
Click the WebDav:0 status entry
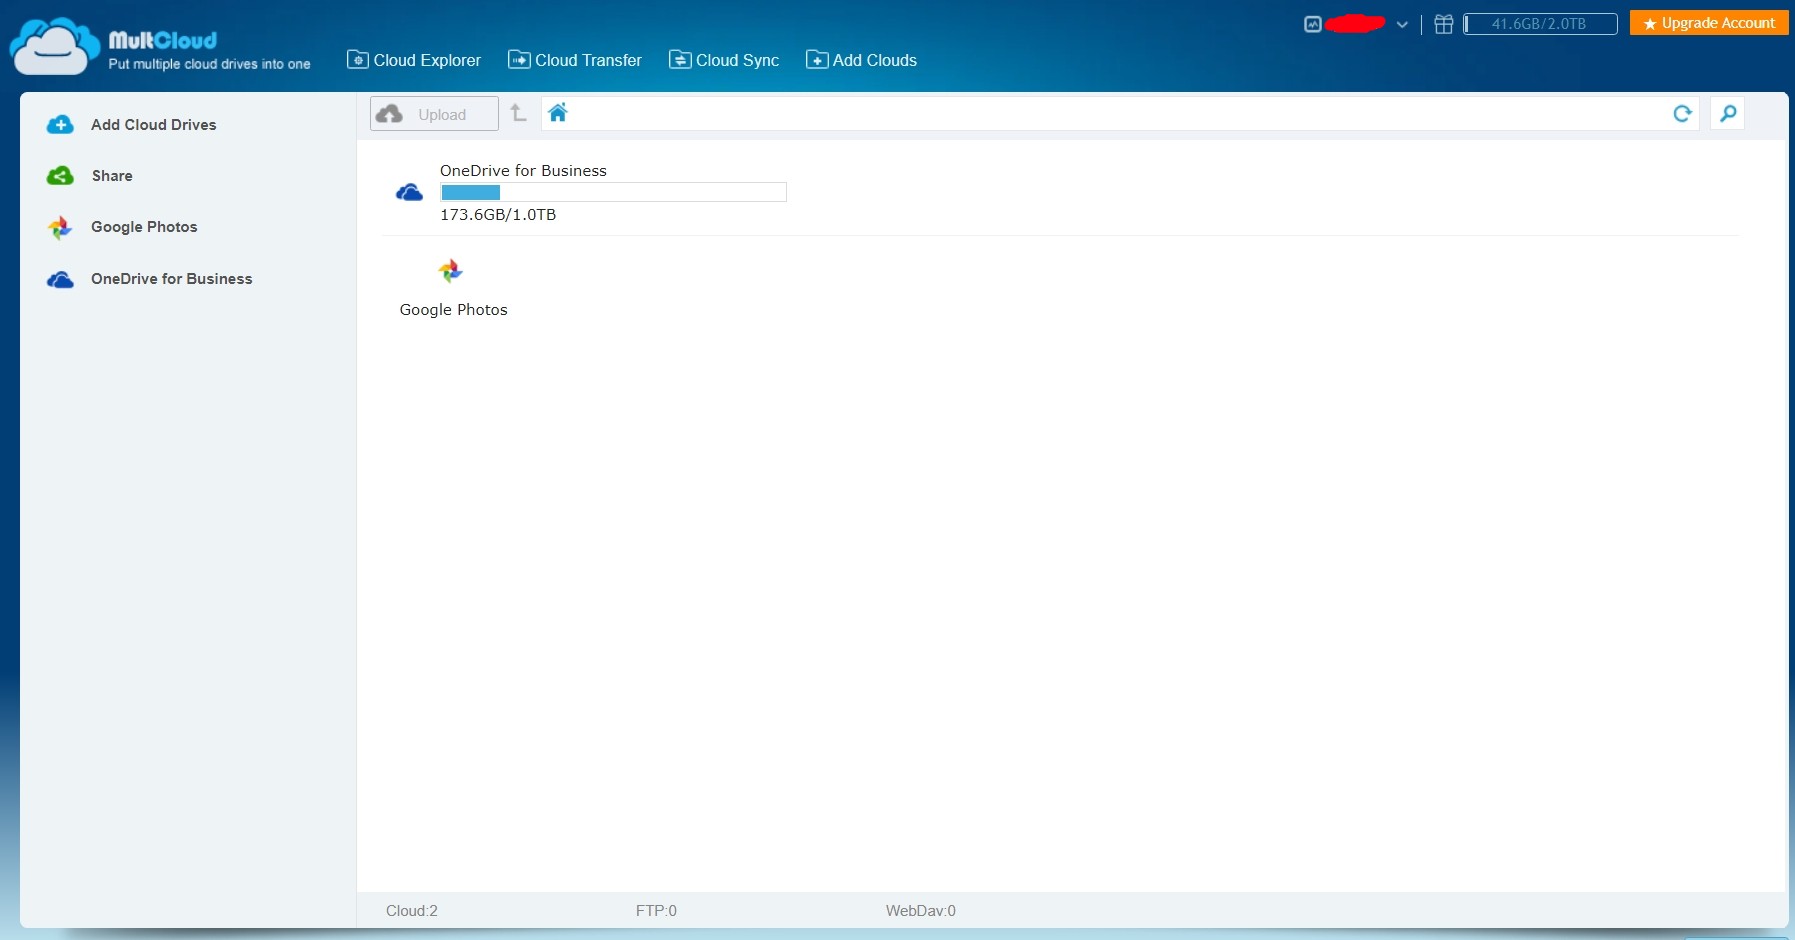[920, 911]
